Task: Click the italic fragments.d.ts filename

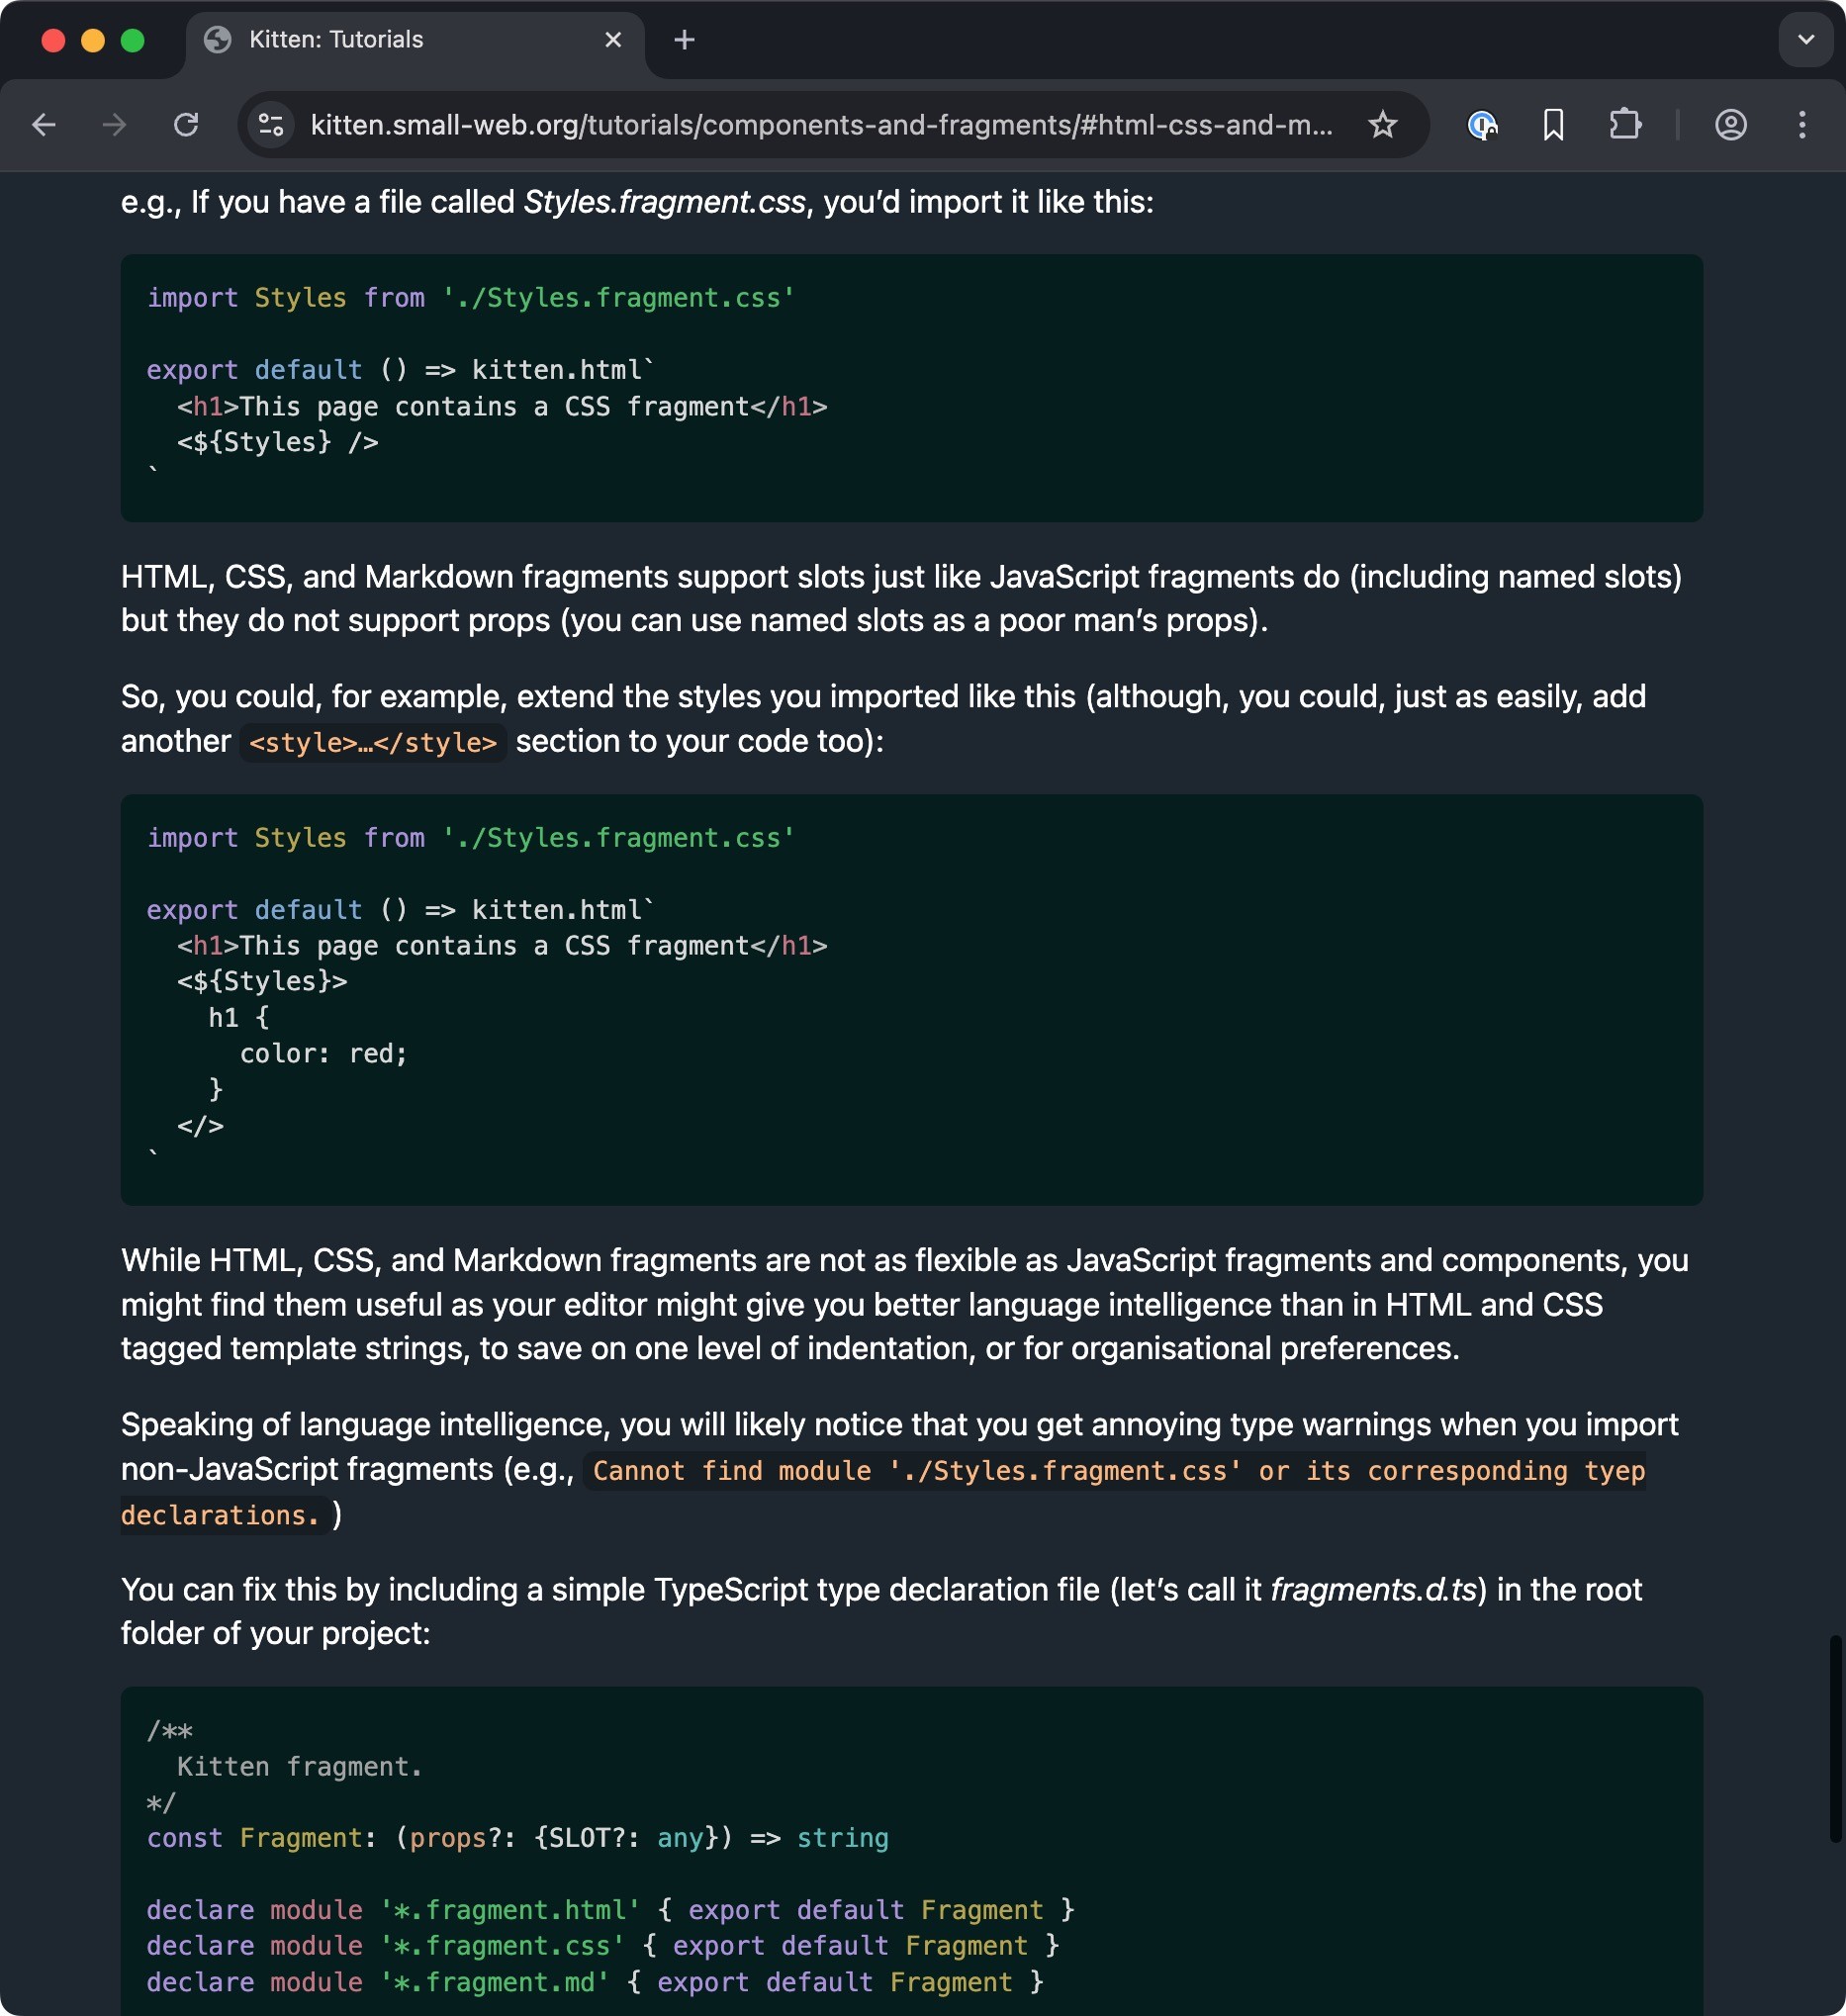Action: click(1373, 1590)
